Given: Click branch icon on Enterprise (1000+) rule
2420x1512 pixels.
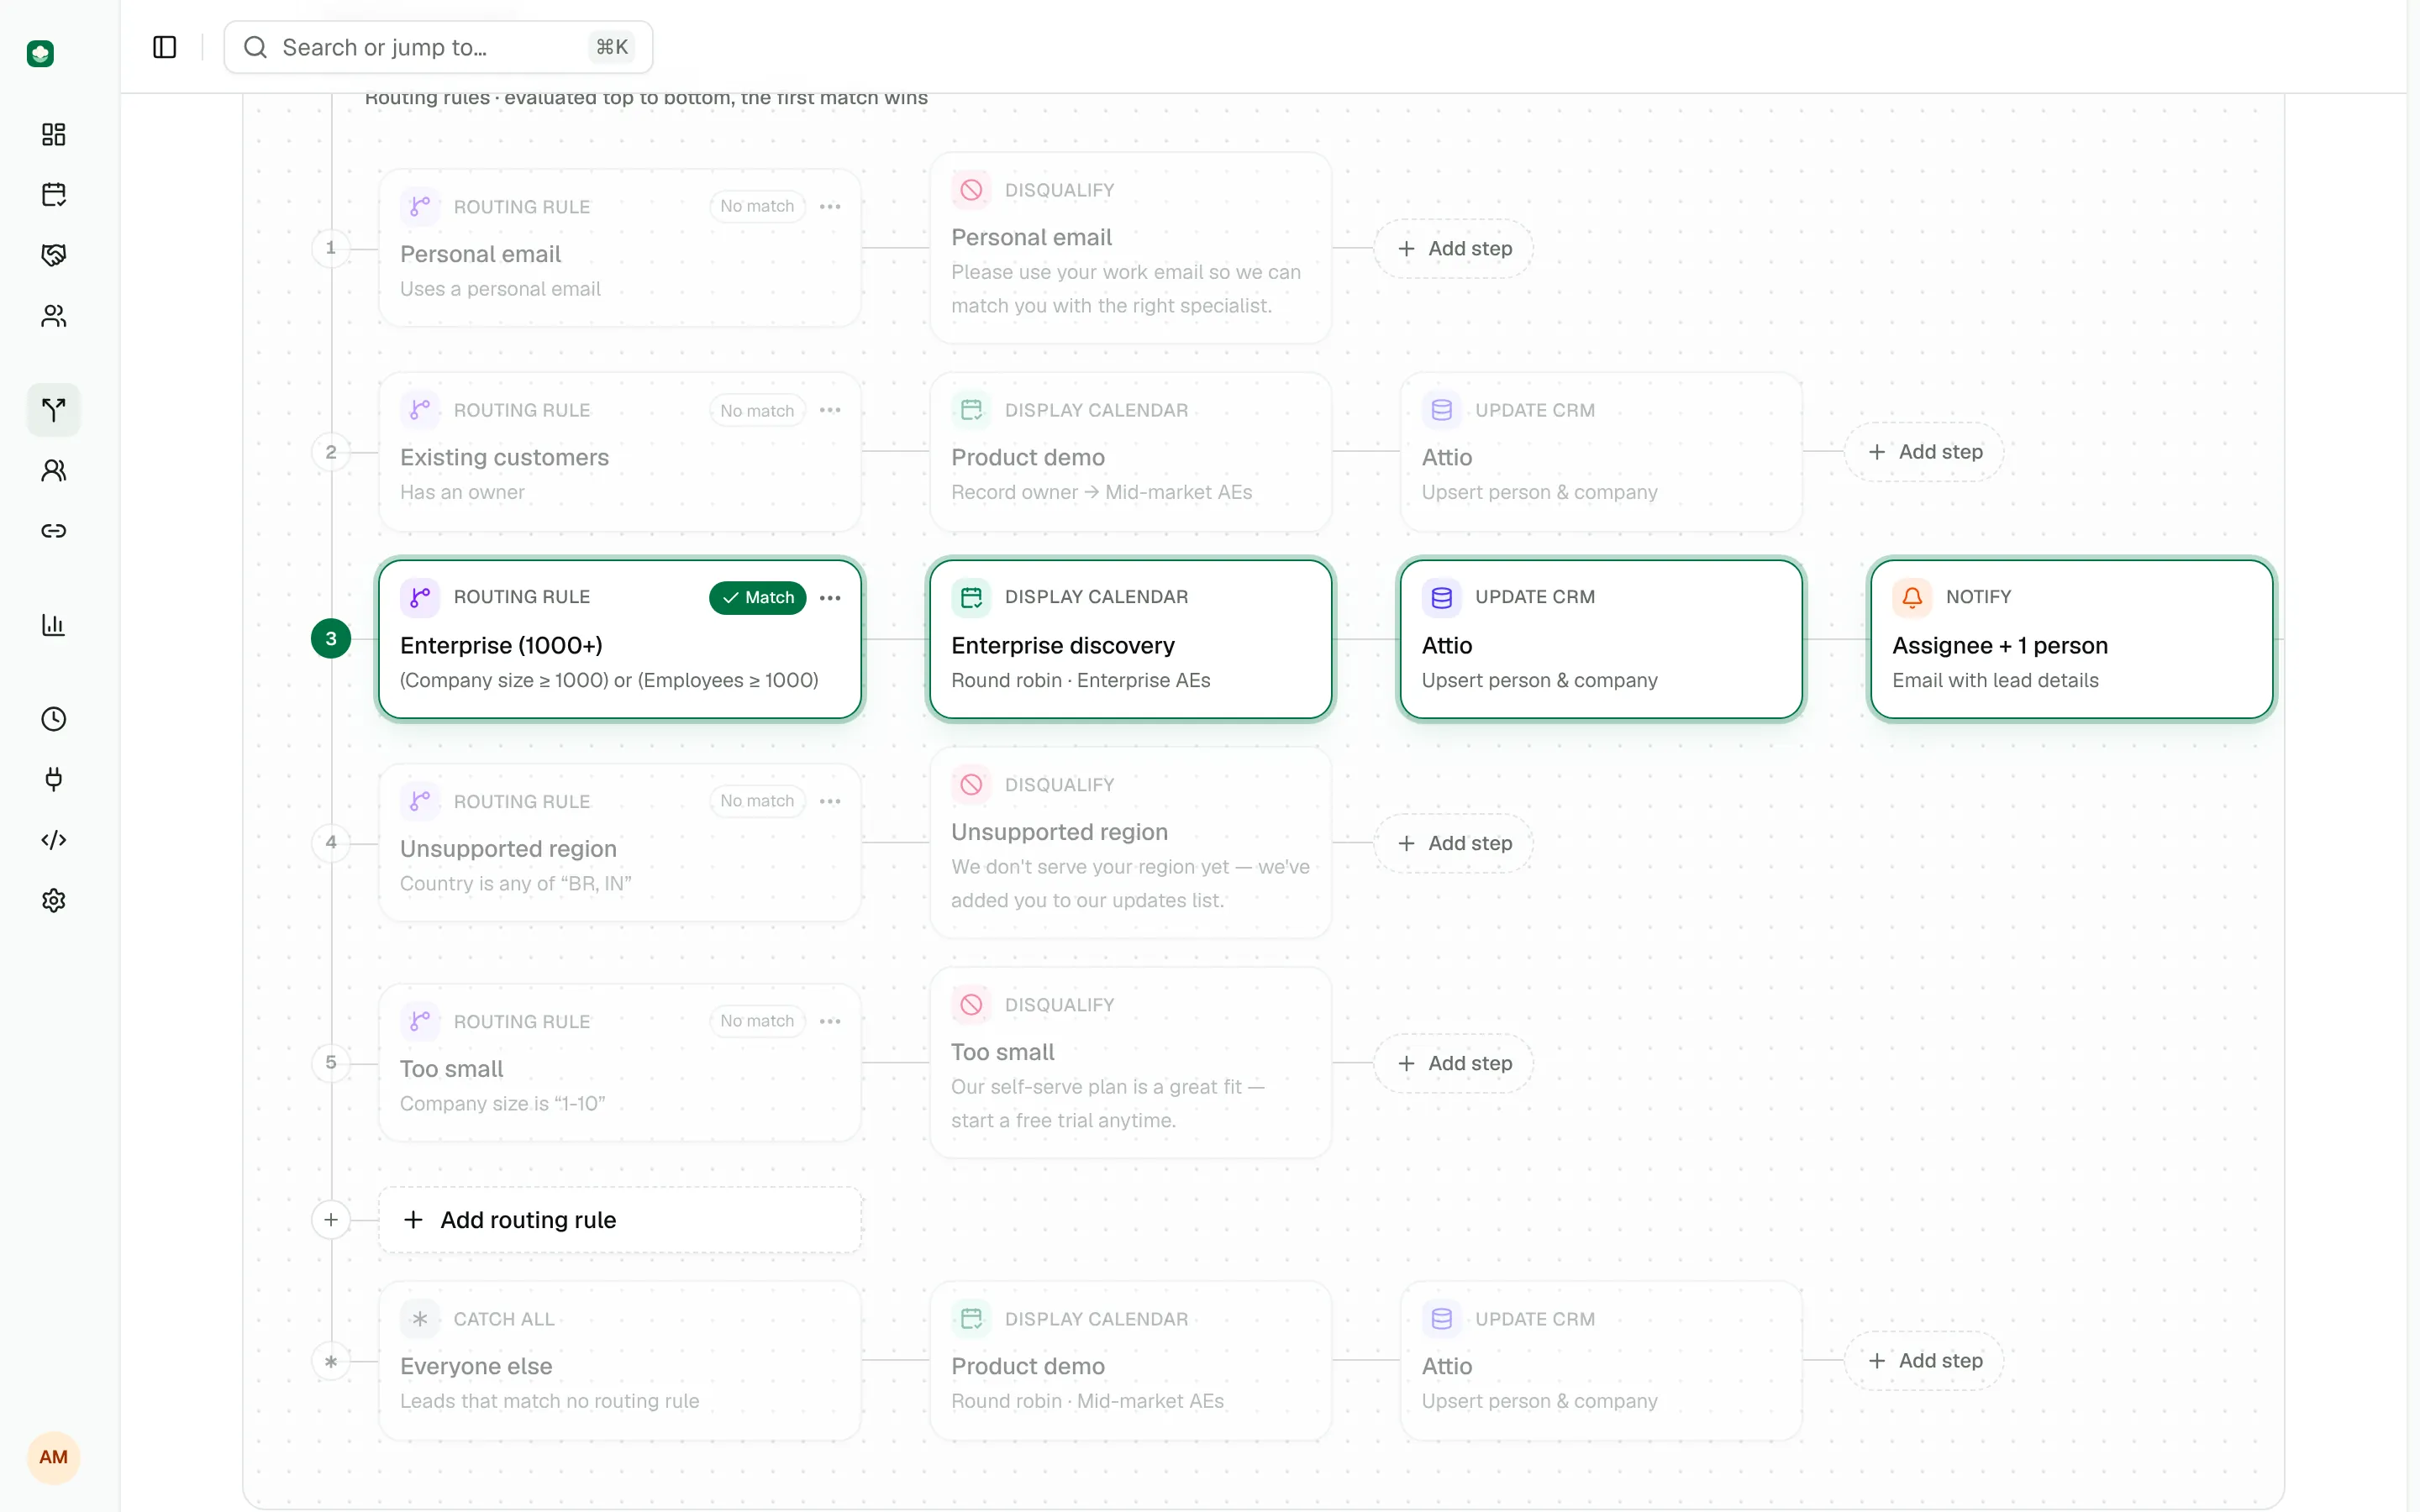Looking at the screenshot, I should (420, 597).
